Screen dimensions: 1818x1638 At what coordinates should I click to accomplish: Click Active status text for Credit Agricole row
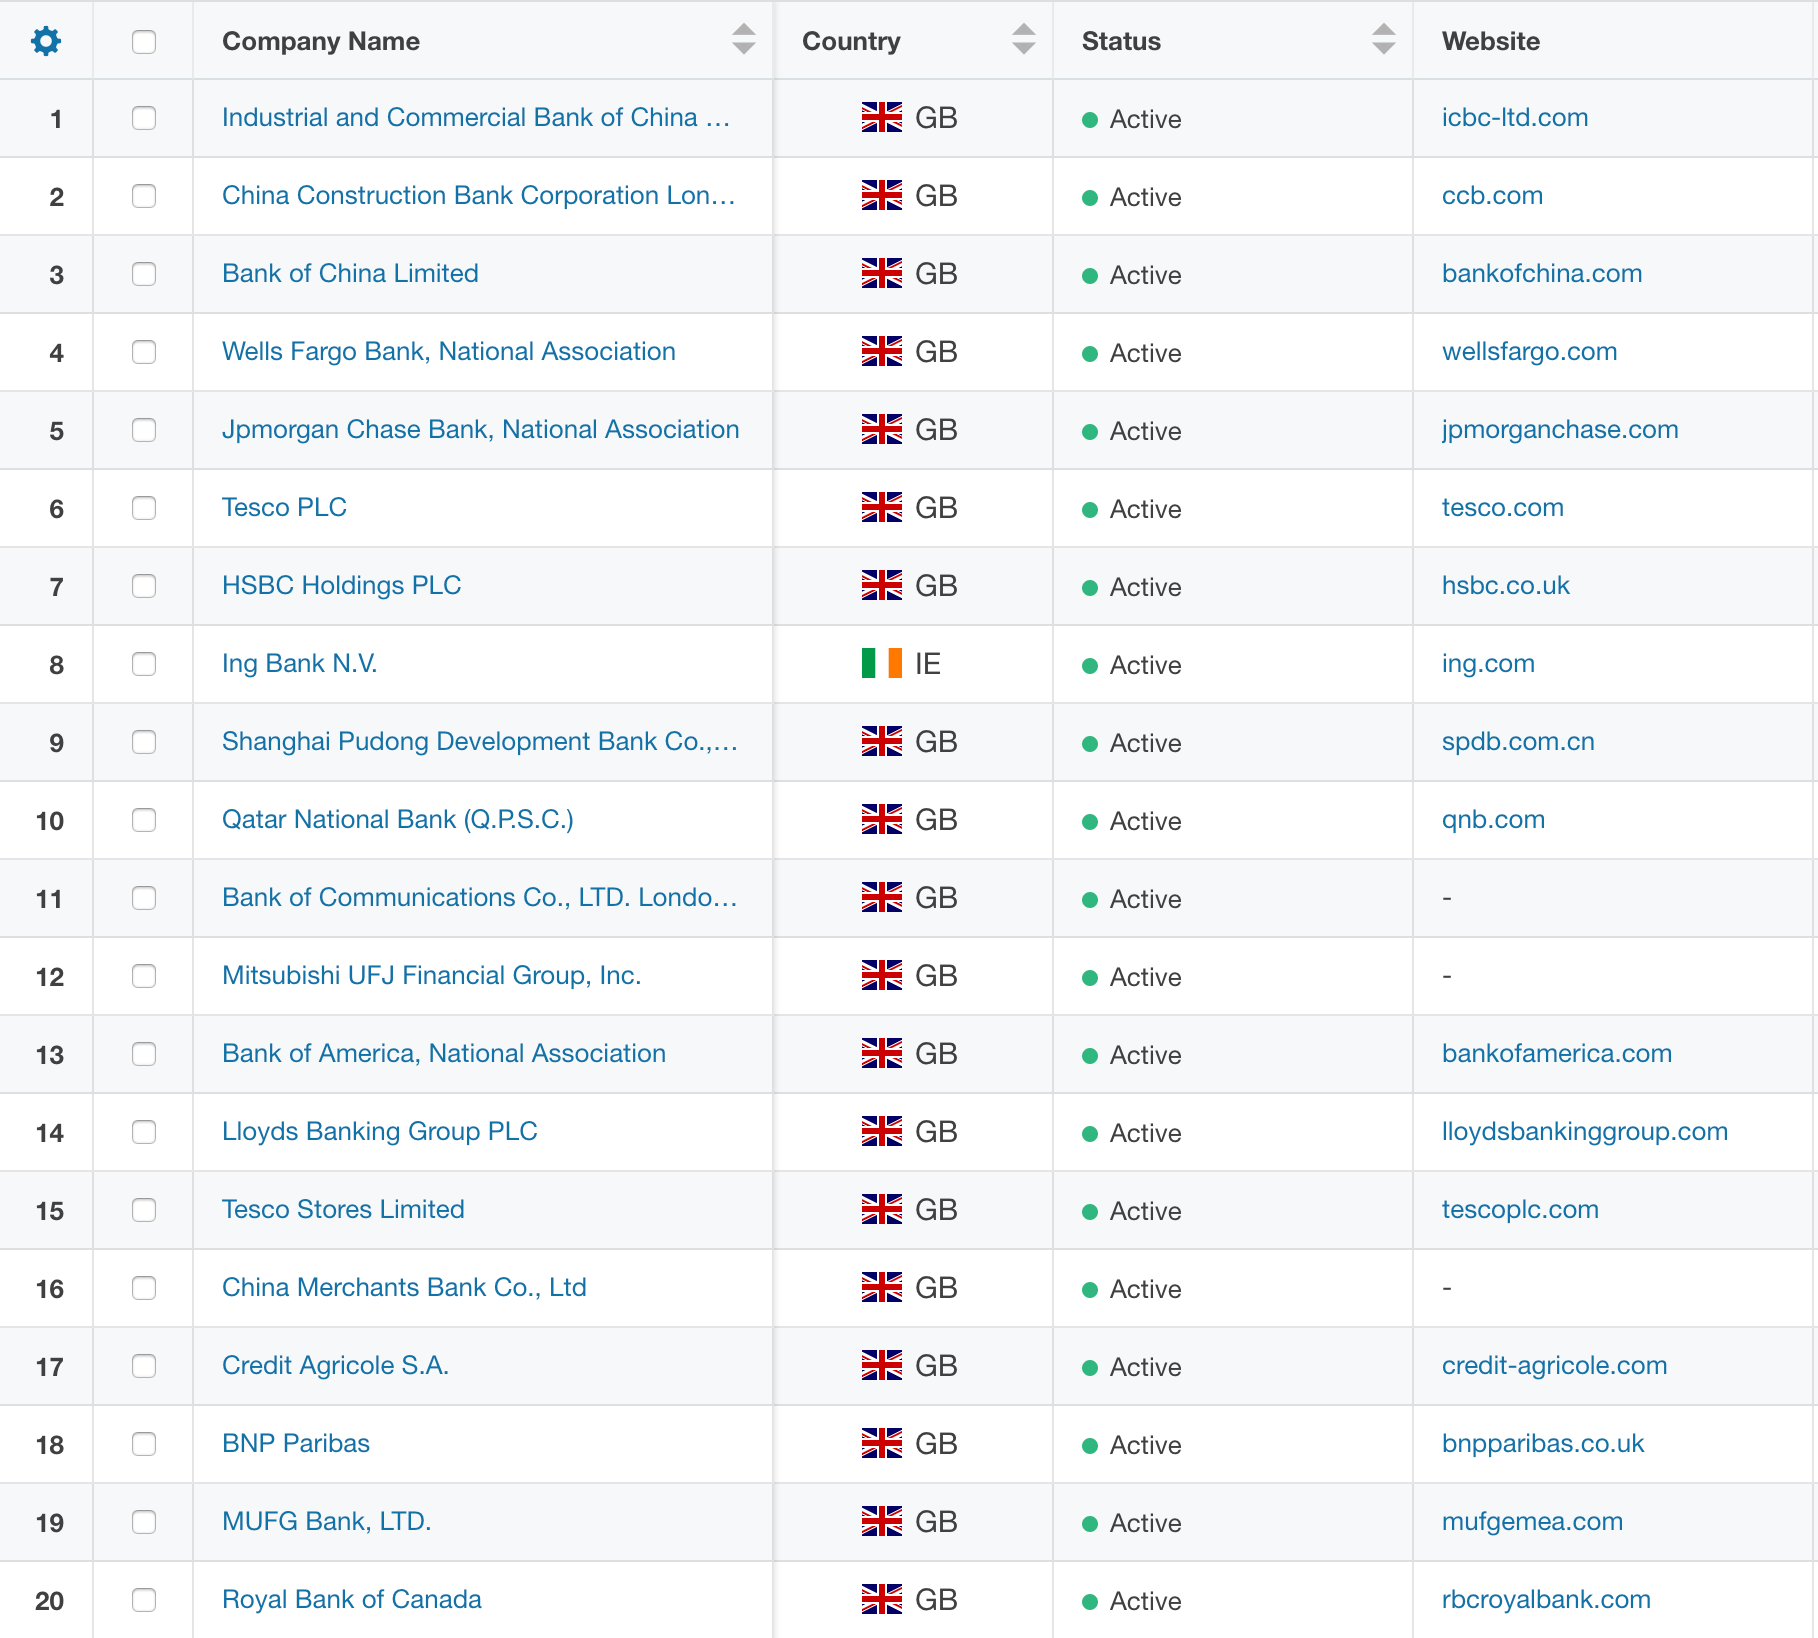[x=1145, y=1367]
